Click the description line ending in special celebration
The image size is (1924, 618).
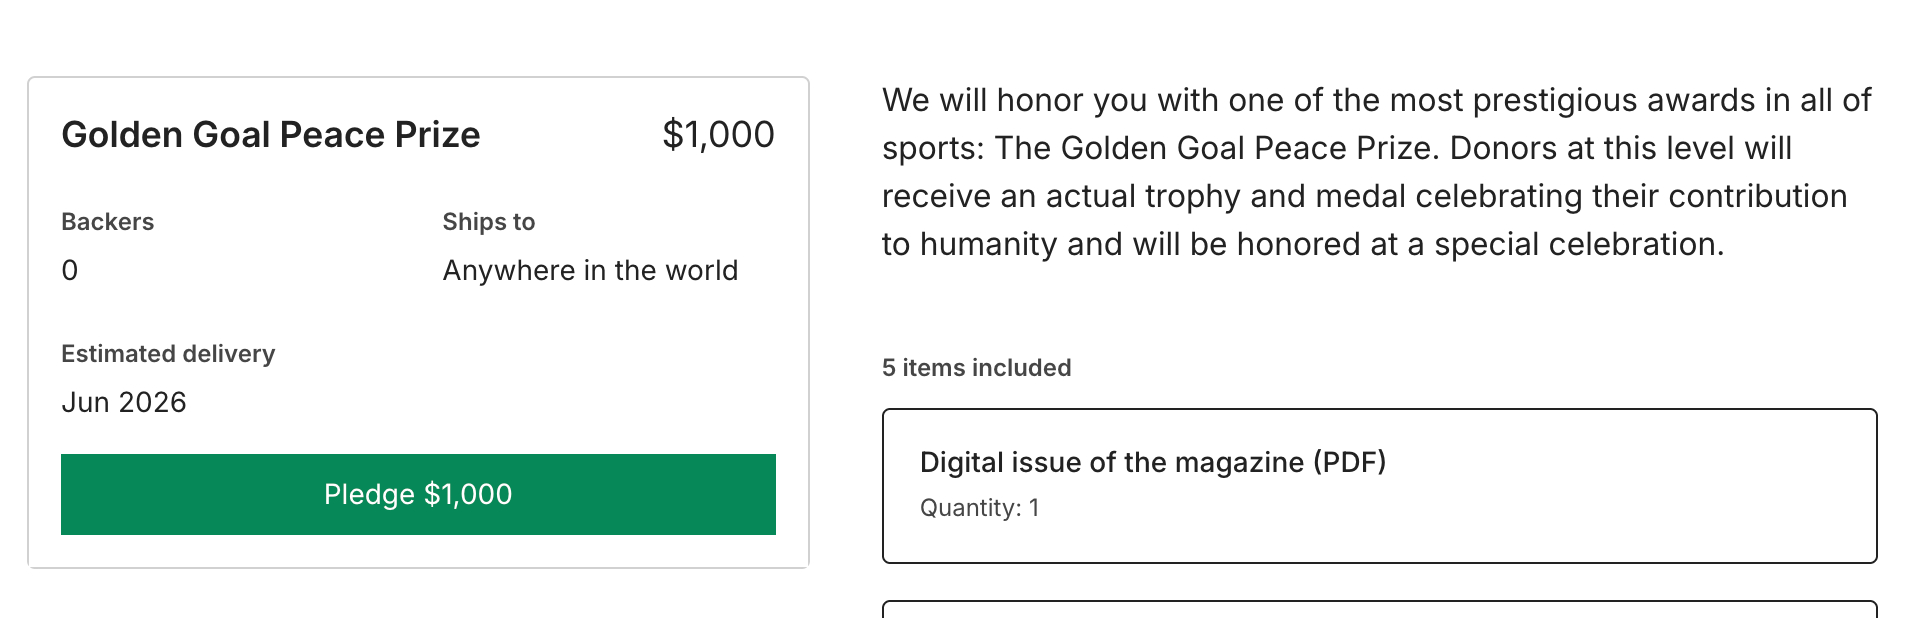tap(1302, 244)
